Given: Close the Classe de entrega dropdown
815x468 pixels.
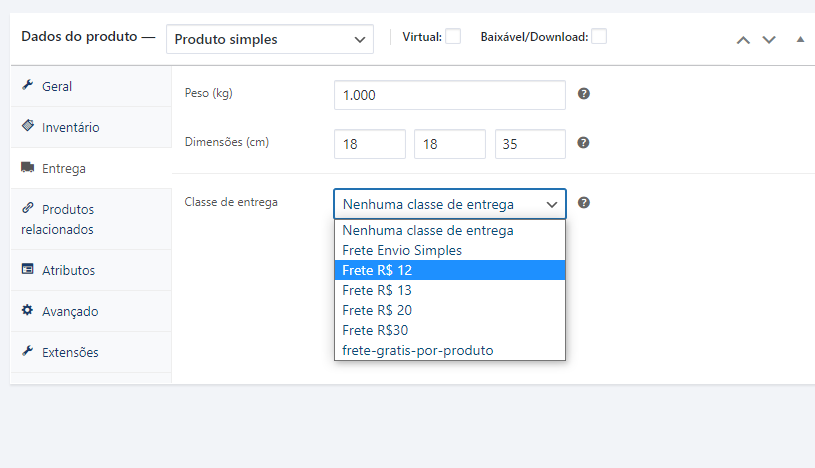Looking at the screenshot, I should (x=450, y=204).
